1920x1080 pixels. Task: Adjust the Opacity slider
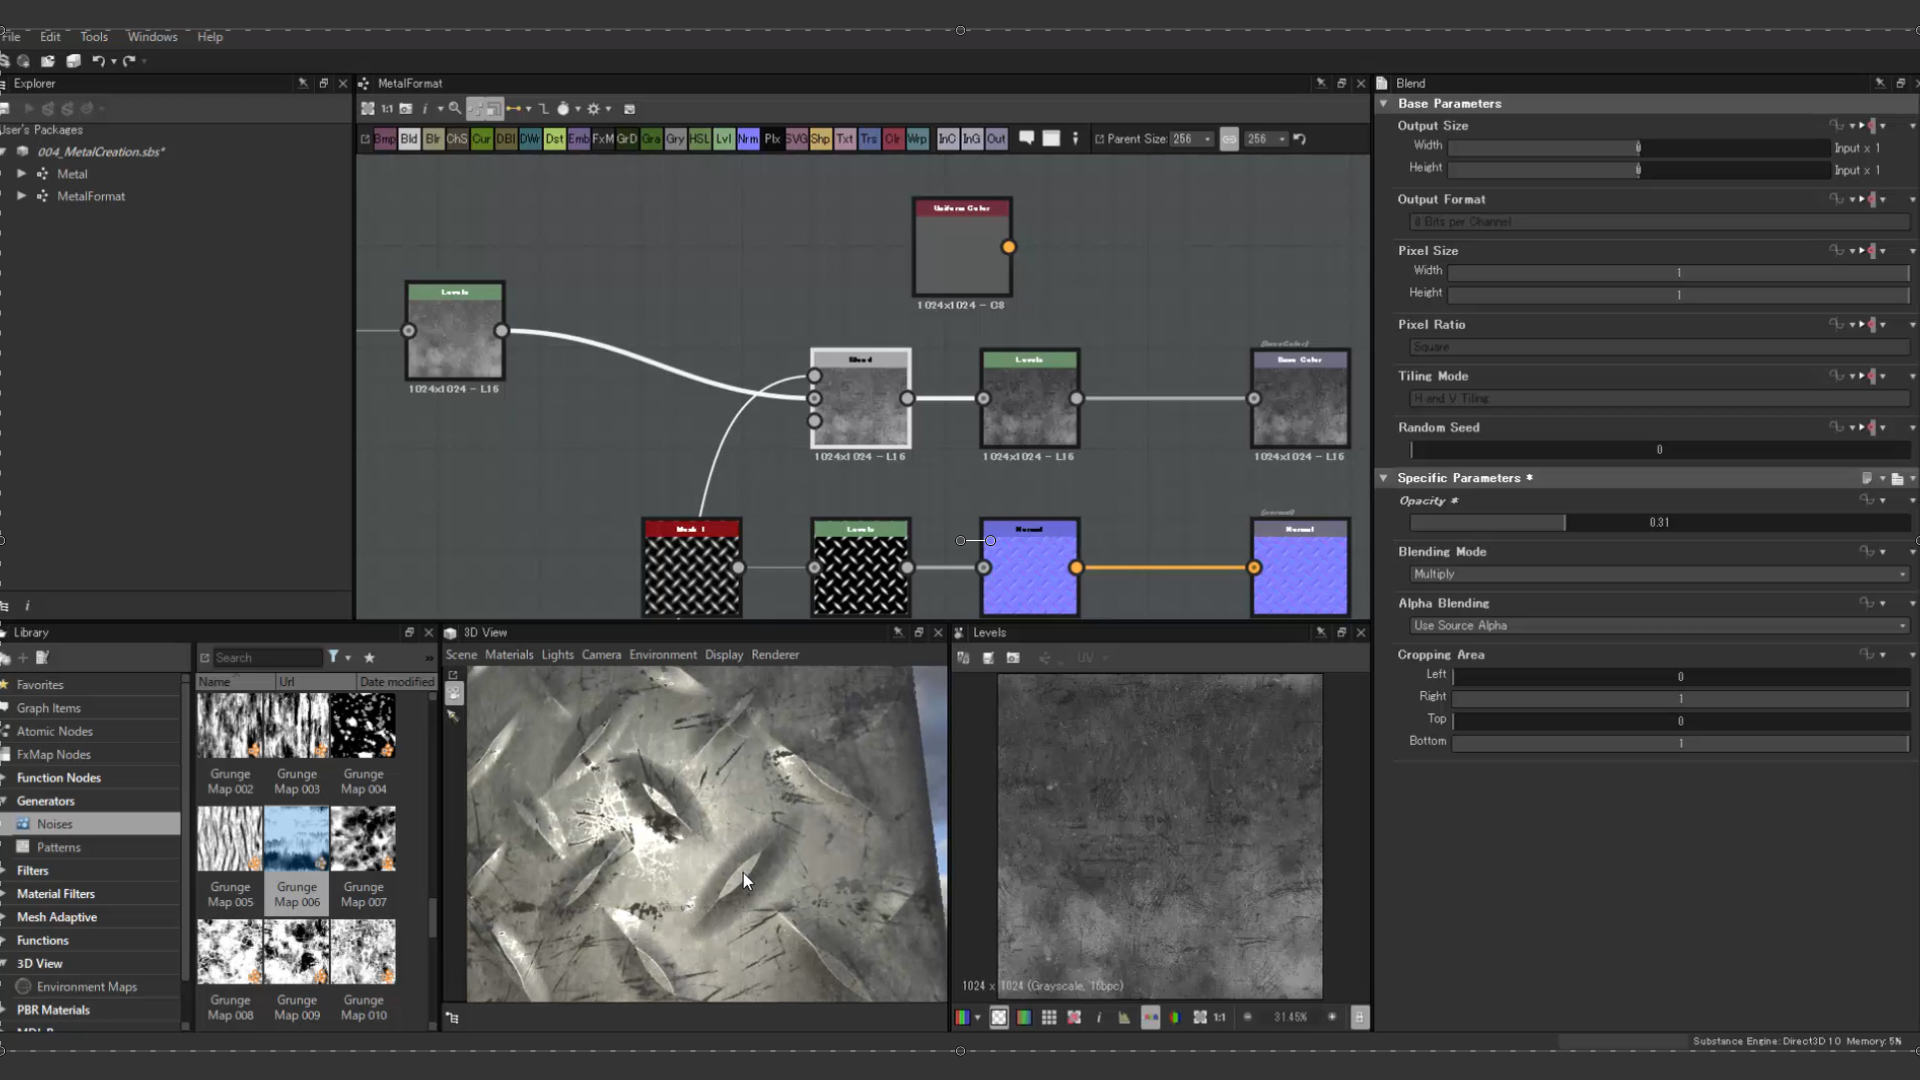pos(1565,522)
